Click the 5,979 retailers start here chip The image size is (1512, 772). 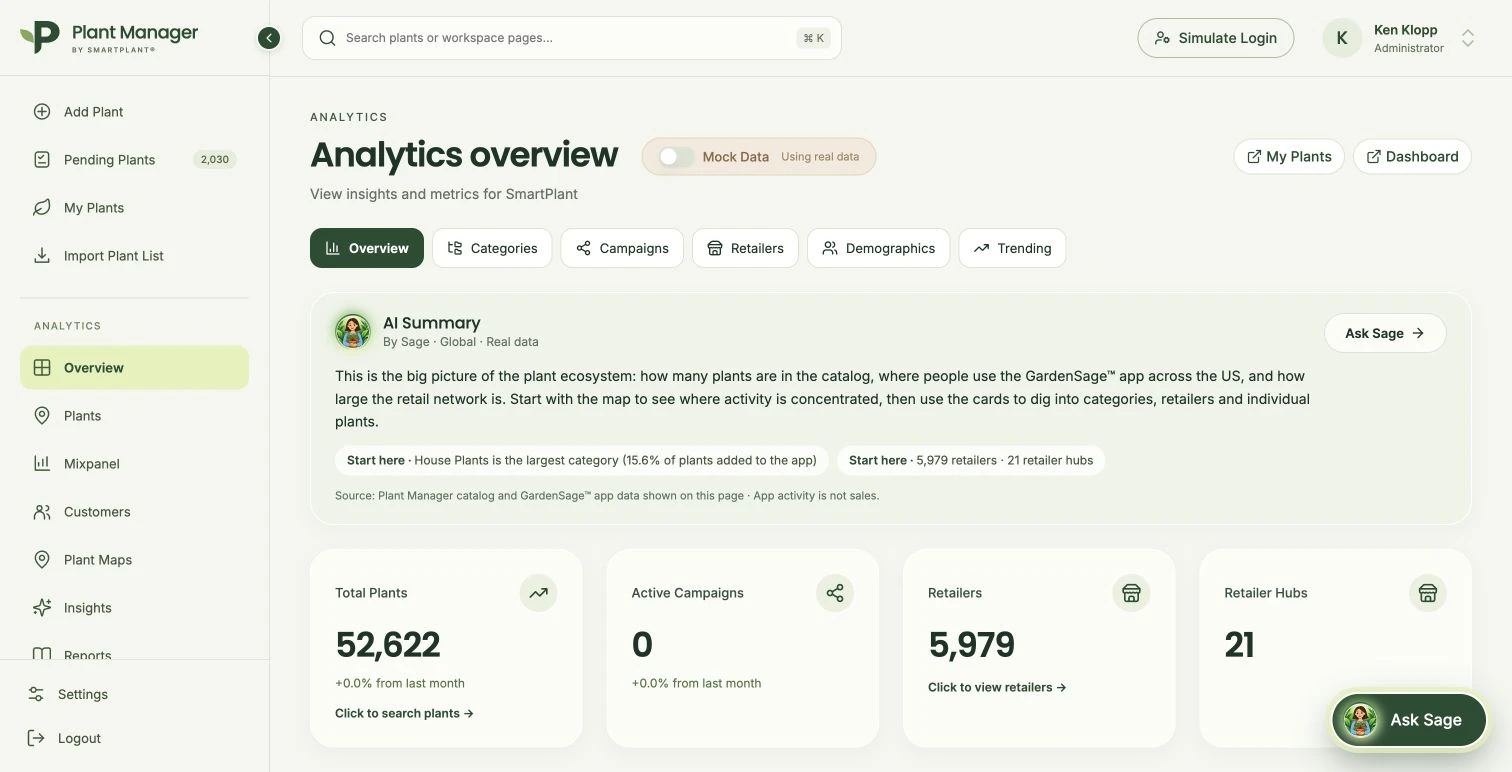(x=971, y=460)
